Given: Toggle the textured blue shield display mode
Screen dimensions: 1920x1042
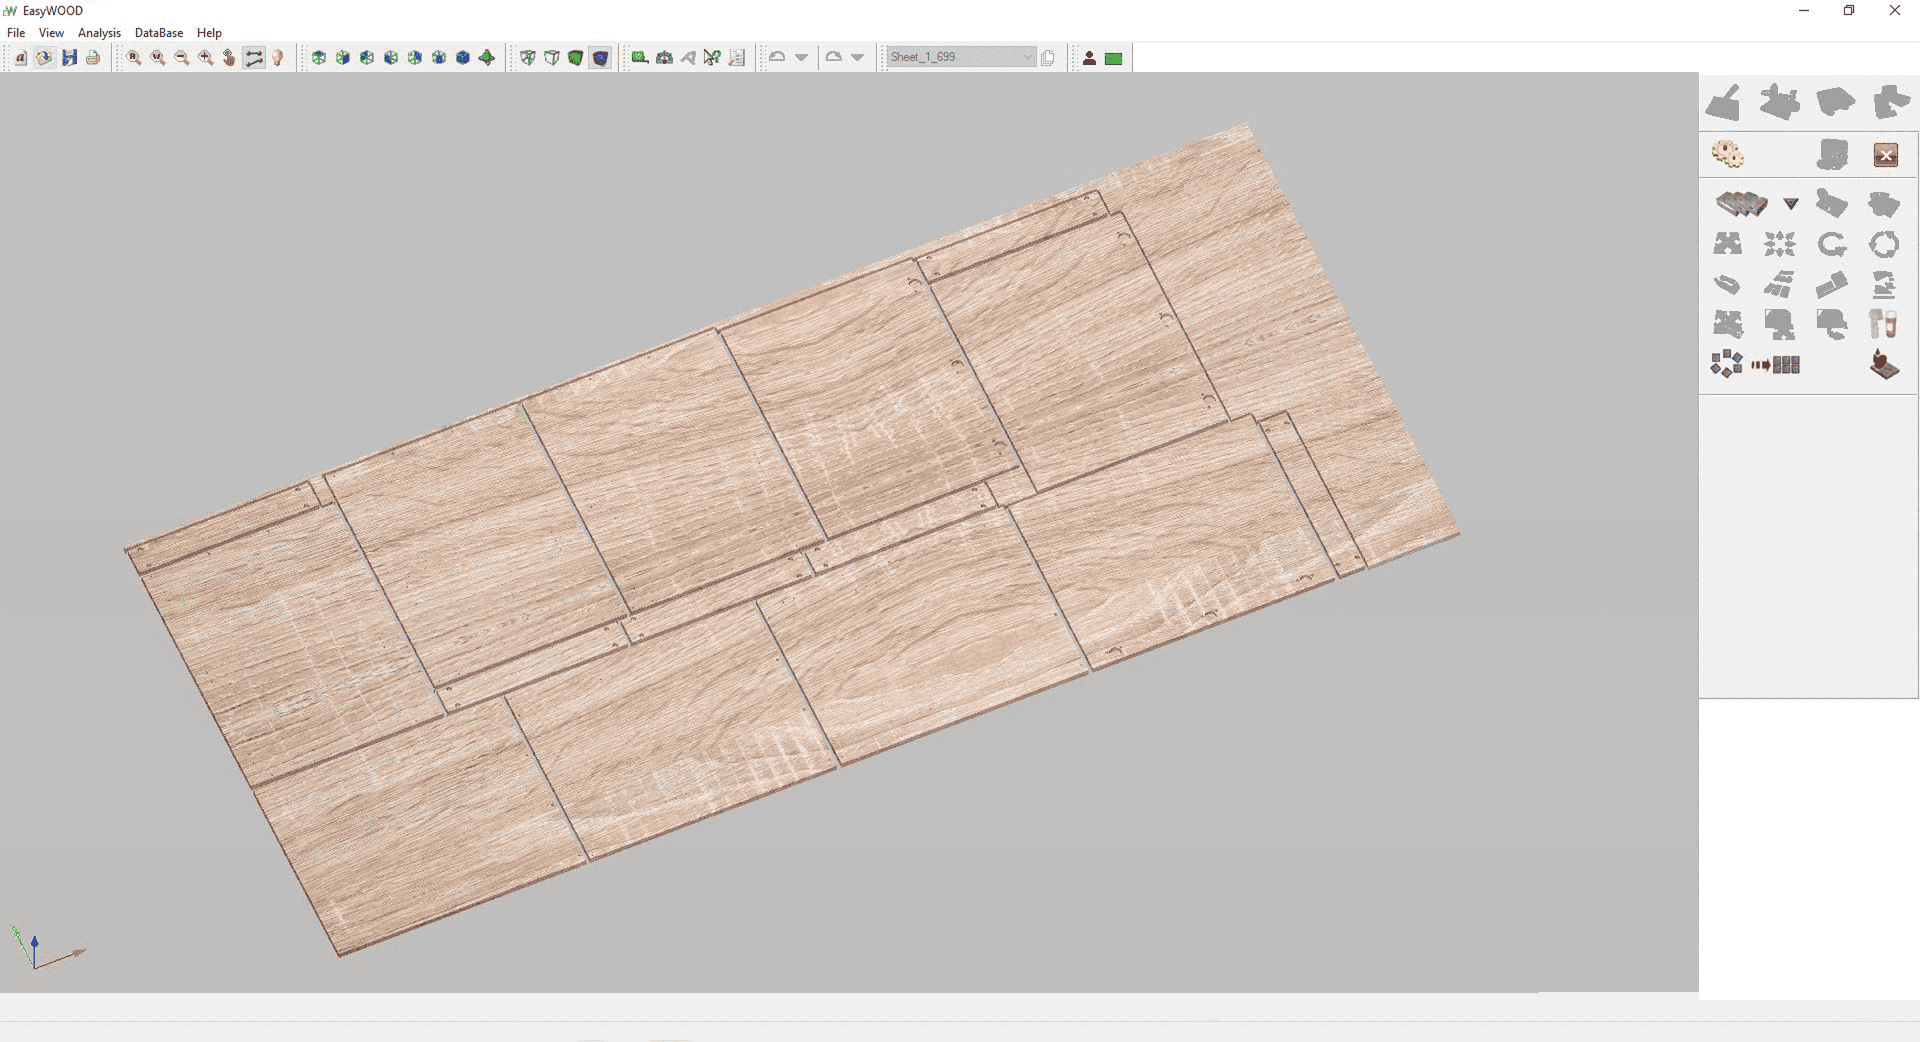Looking at the screenshot, I should point(600,58).
